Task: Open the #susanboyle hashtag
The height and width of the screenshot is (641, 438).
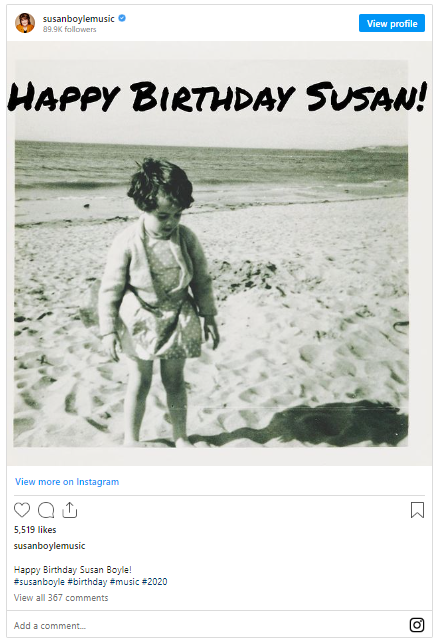Action: [x=39, y=582]
